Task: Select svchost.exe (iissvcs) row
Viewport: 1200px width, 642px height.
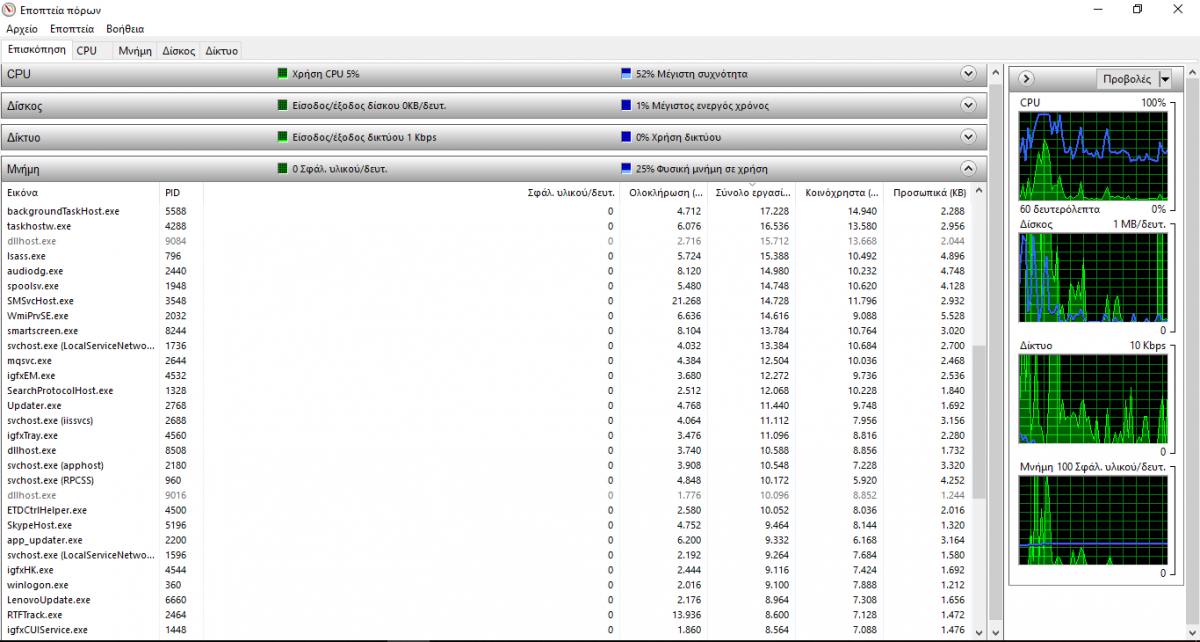Action: (x=486, y=421)
